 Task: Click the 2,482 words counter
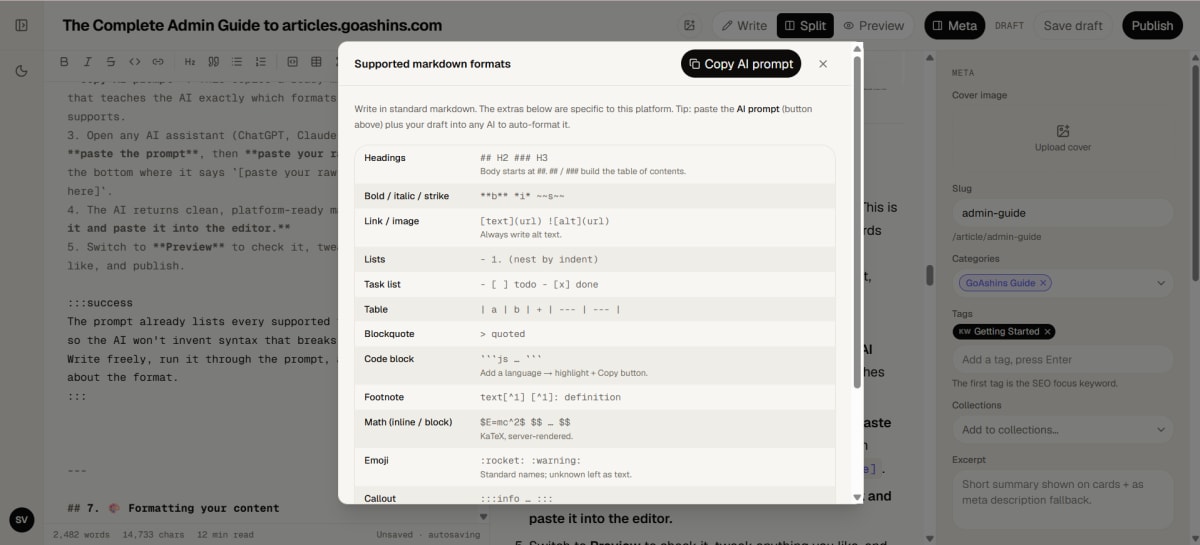click(82, 535)
